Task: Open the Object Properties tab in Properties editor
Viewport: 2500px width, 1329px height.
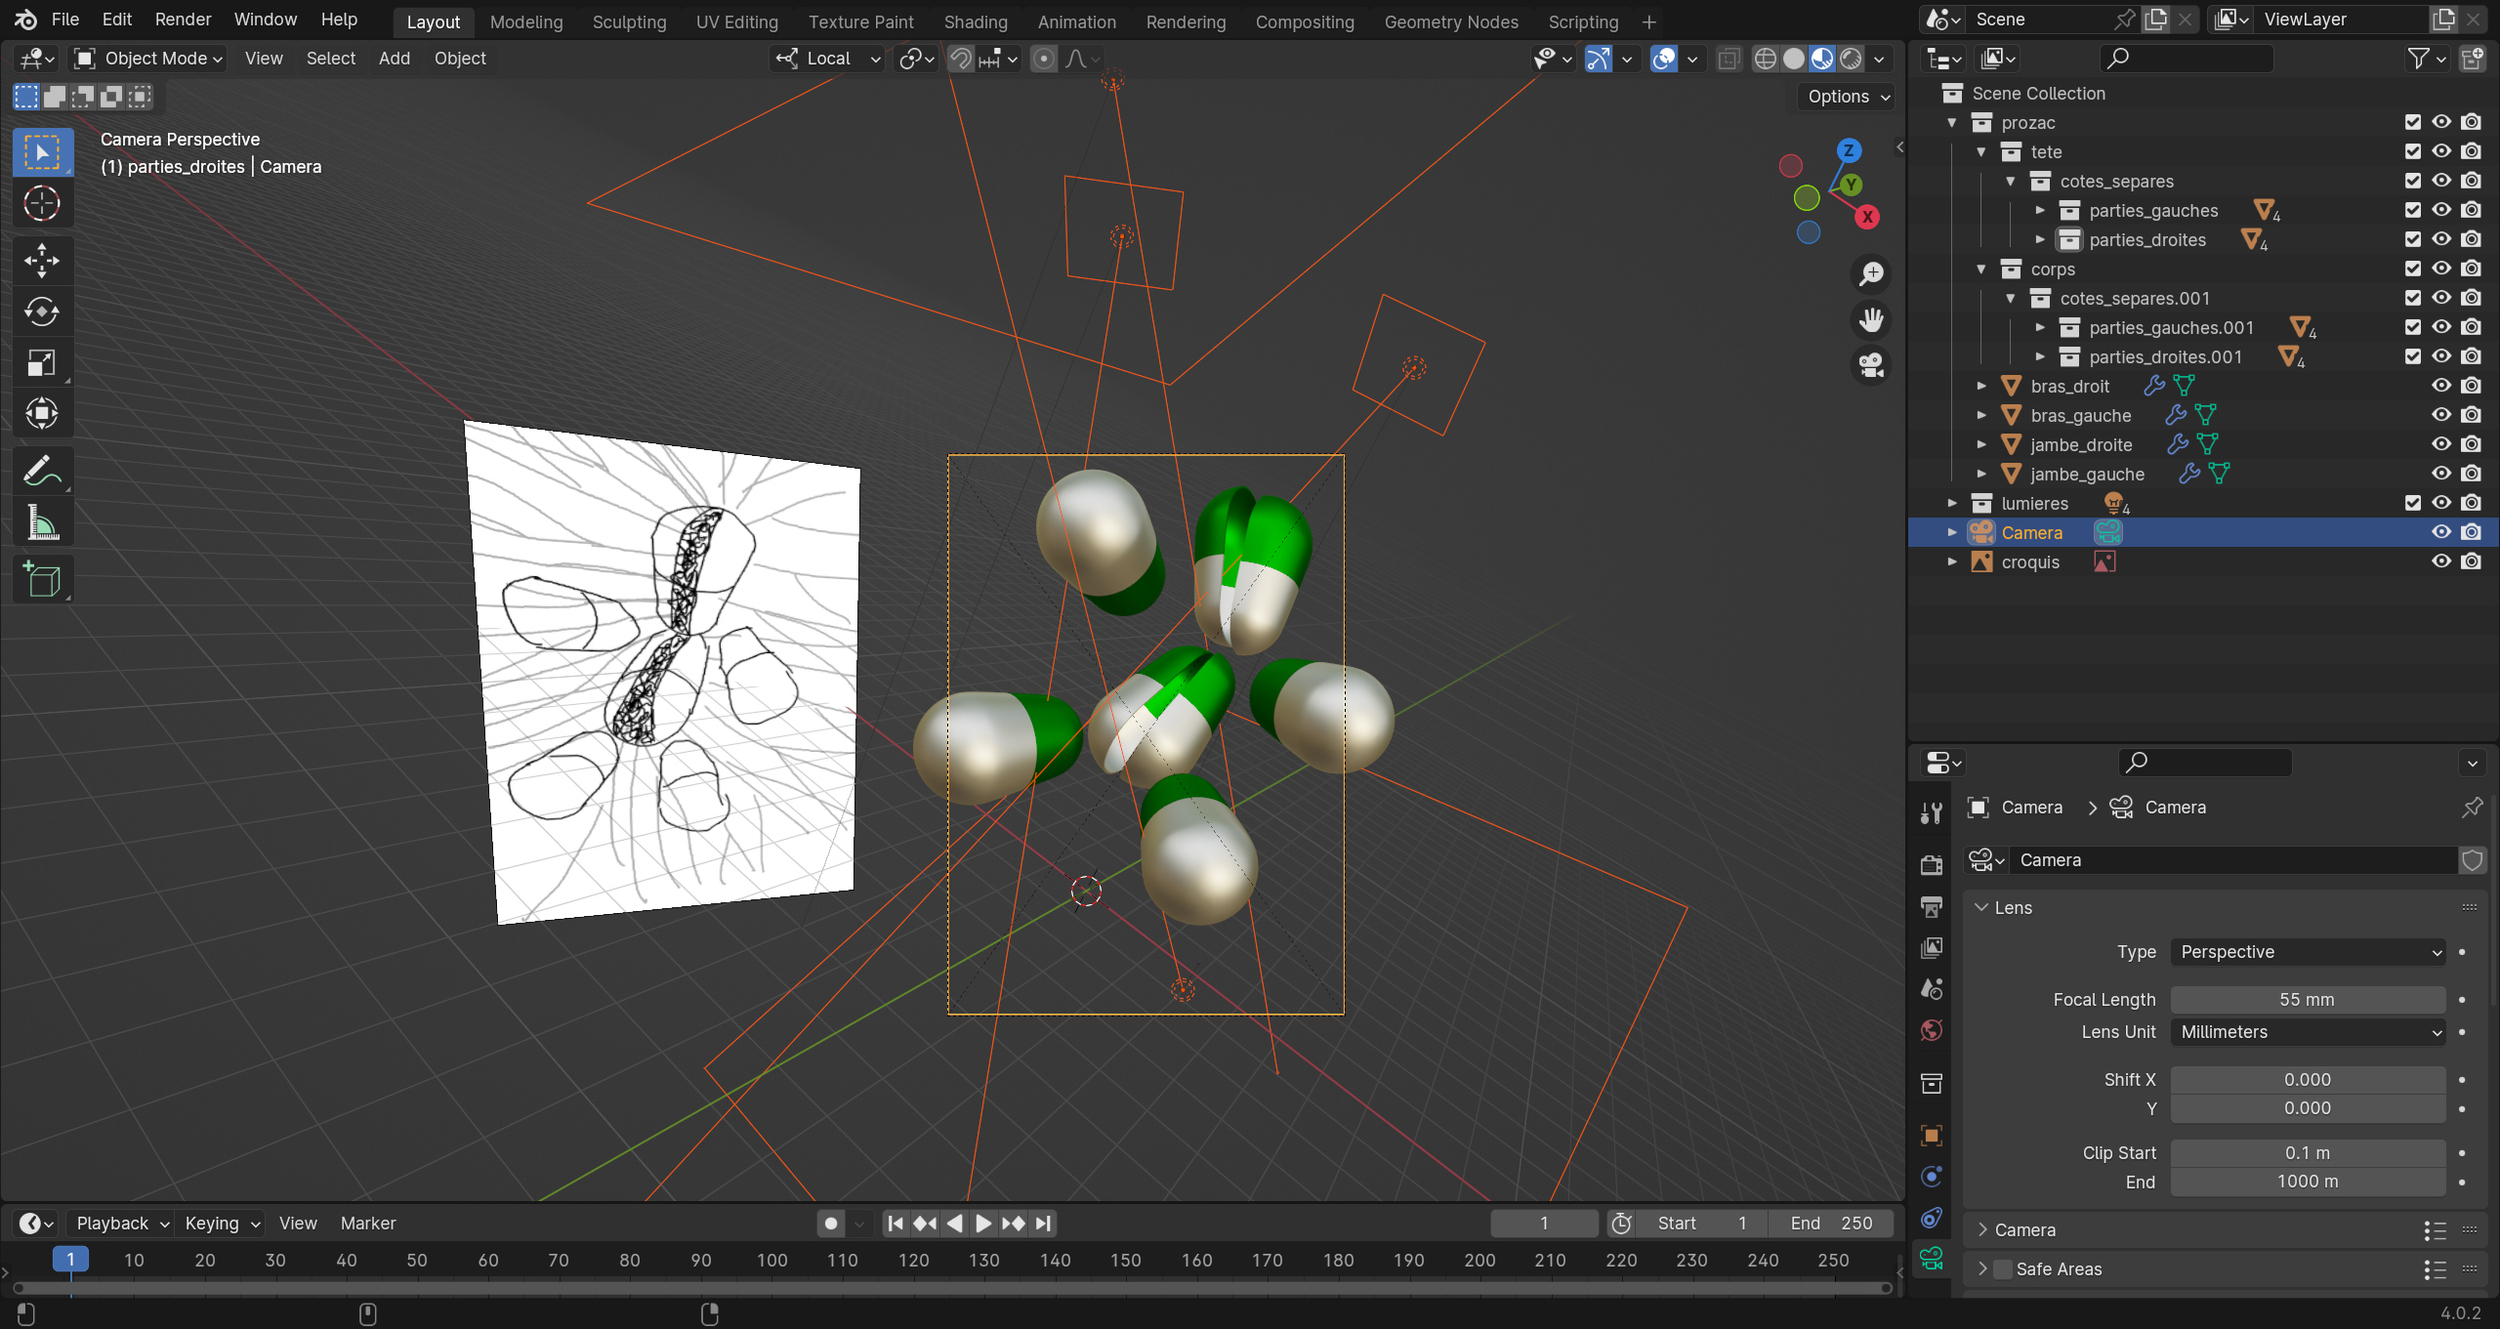Action: click(x=1931, y=1136)
